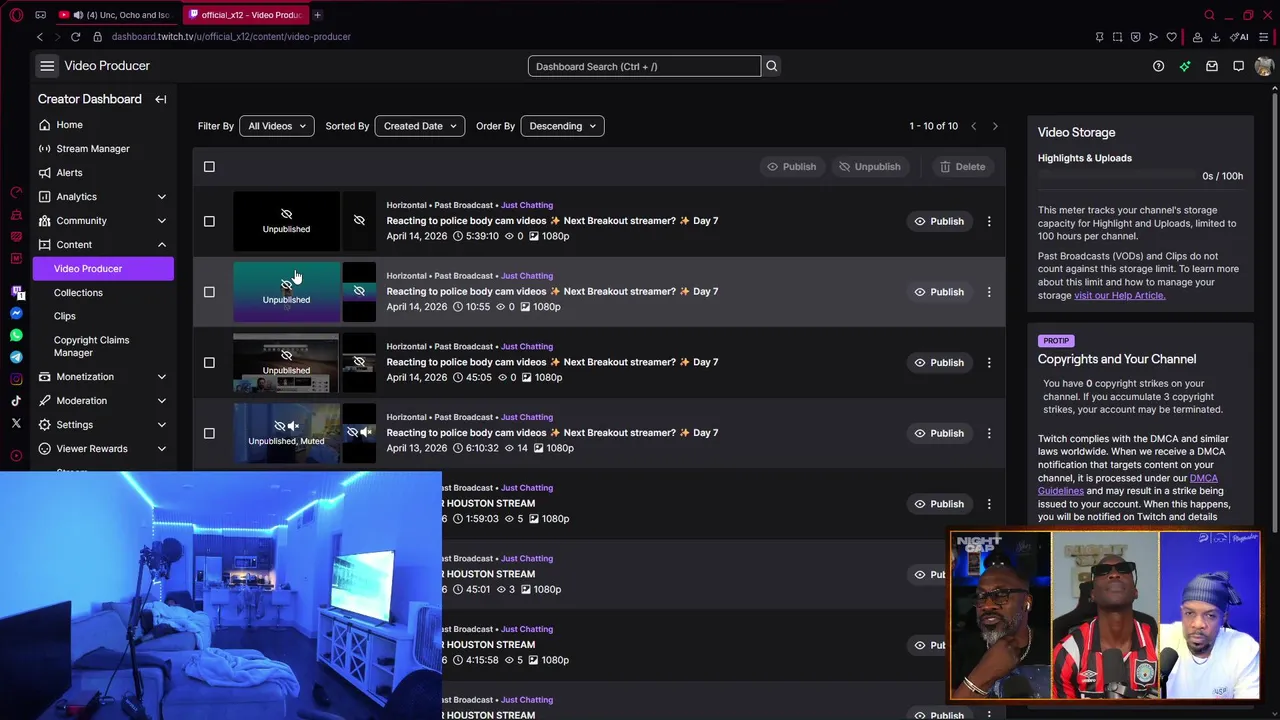Viewport: 1280px width, 720px height.
Task: Open the All Videos filter dropdown
Action: pos(276,126)
